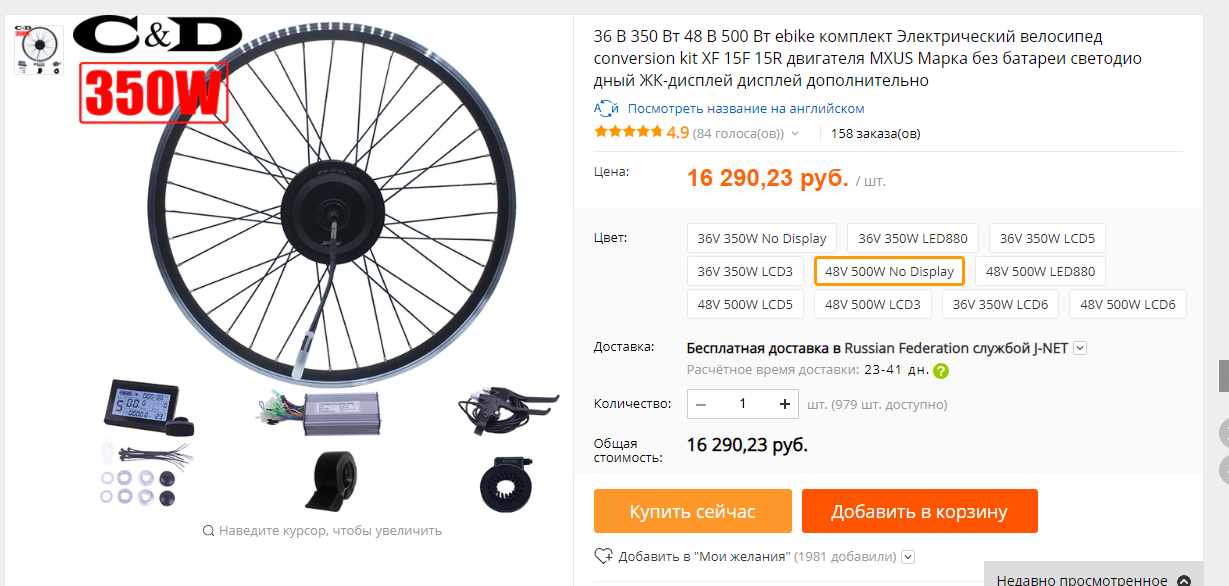Expand the wishlist dropdown arrow
The height and width of the screenshot is (586, 1229).
click(x=908, y=557)
